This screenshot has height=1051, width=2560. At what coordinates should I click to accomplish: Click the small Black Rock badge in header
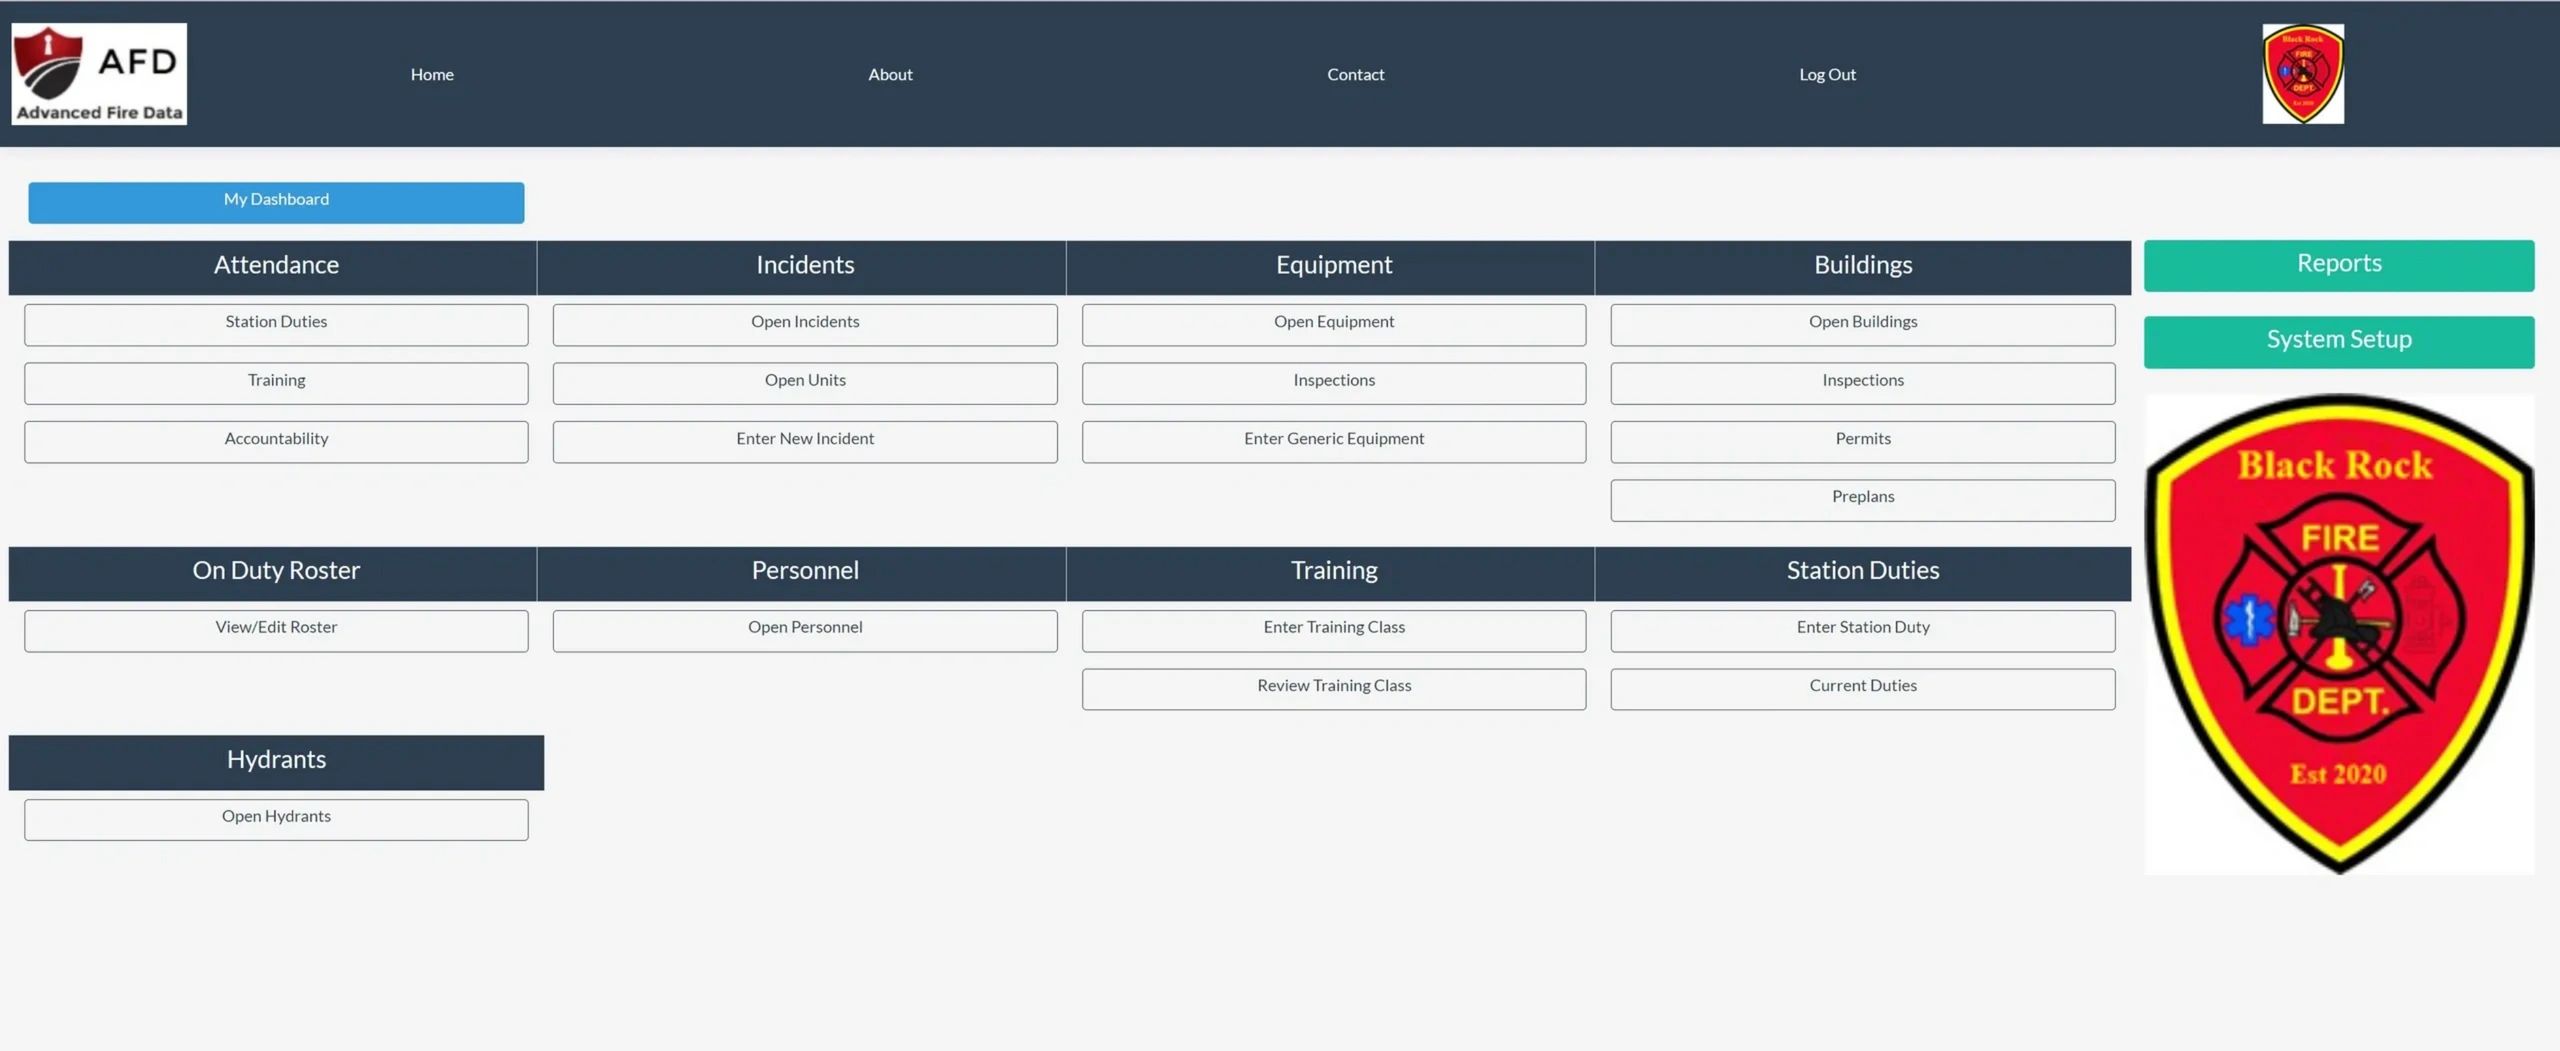pos(2302,74)
